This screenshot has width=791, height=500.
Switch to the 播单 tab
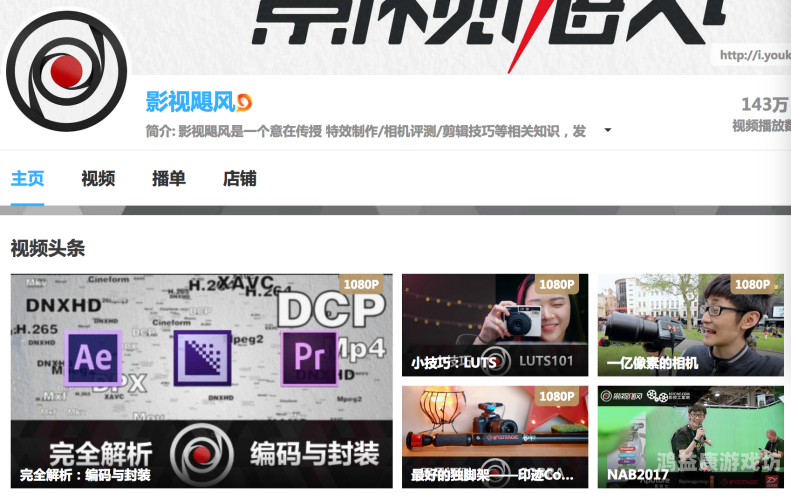[169, 179]
